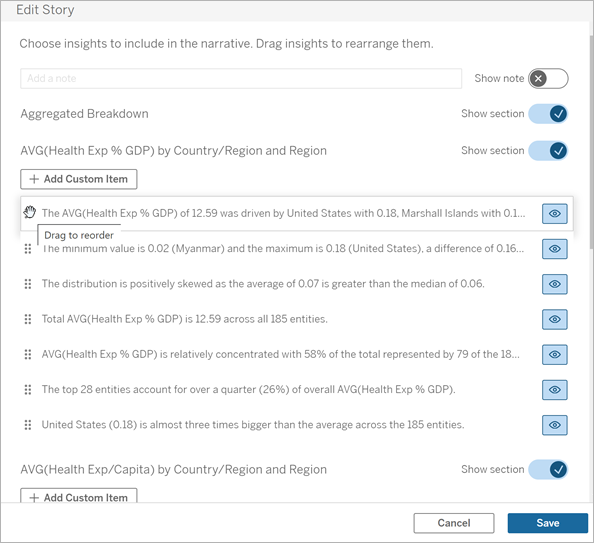Click Add Custom Item under Health Exp % GDP
The width and height of the screenshot is (594, 543).
point(79,179)
